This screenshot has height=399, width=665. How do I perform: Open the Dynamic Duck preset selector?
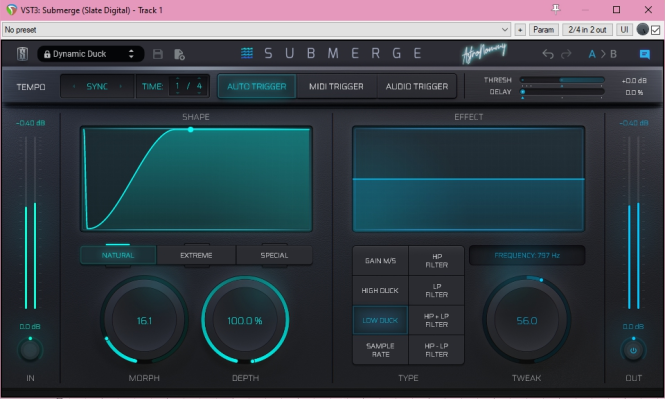click(x=90, y=54)
